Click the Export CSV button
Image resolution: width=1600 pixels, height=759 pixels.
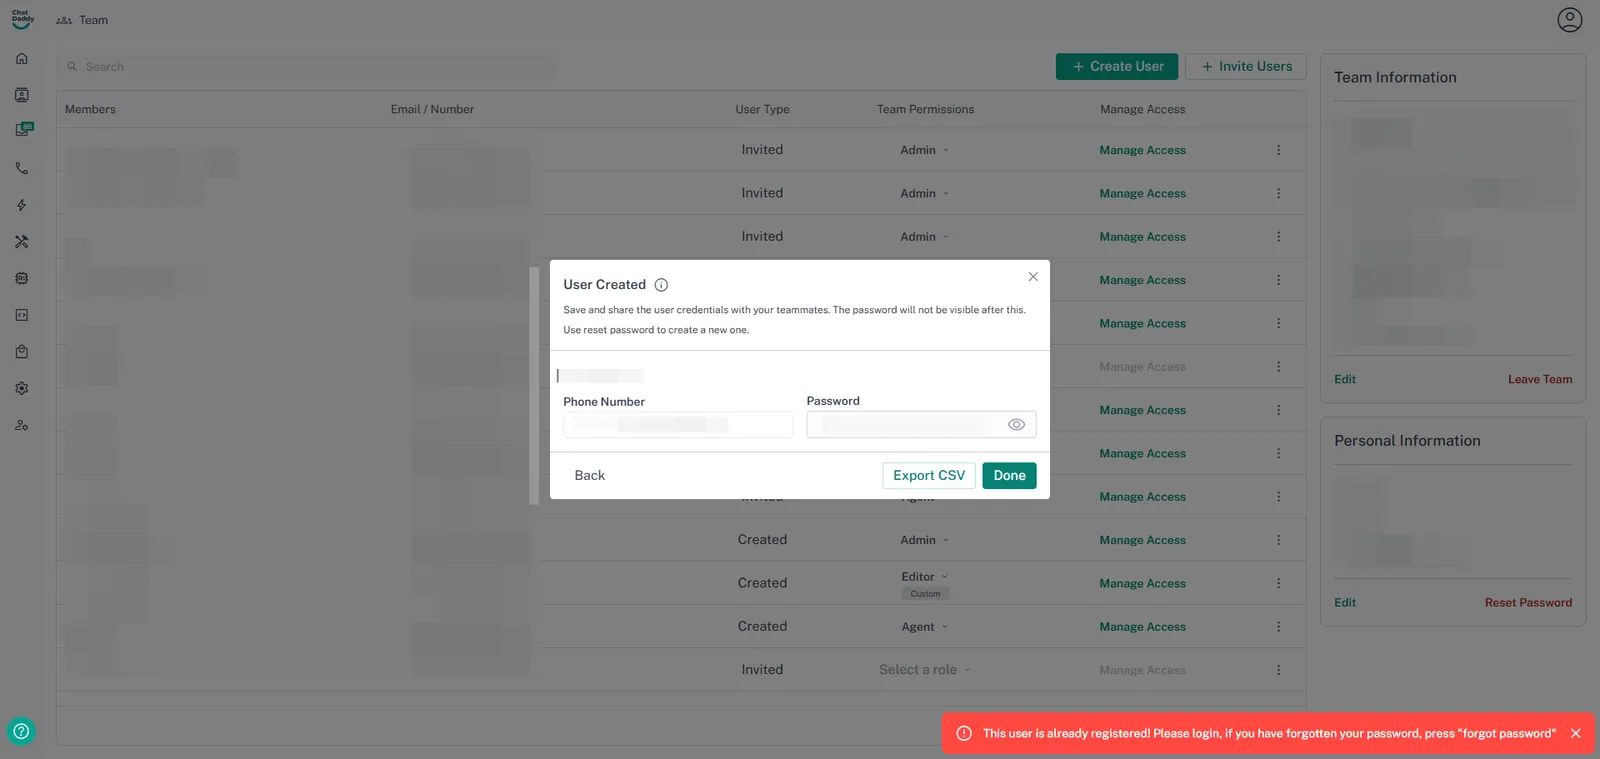pyautogui.click(x=928, y=476)
